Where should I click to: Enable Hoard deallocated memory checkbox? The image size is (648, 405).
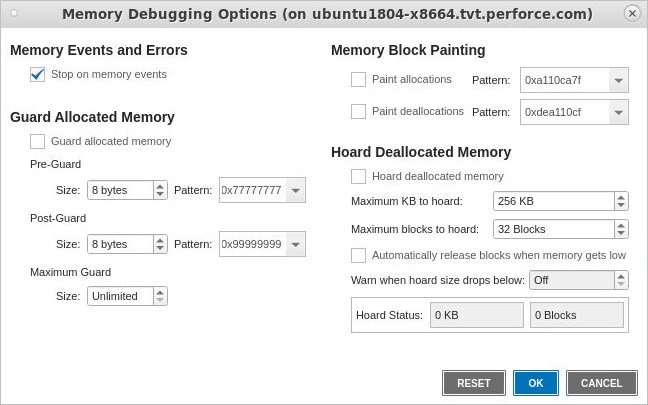click(x=359, y=176)
